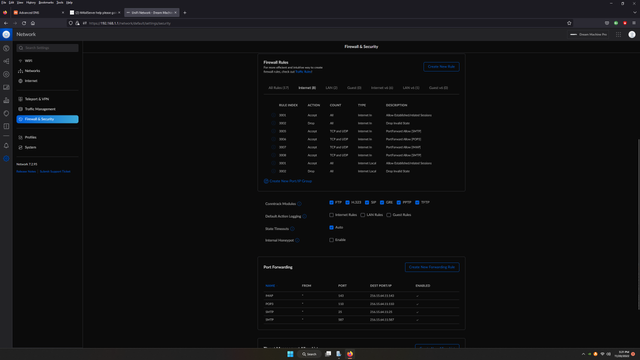Click the Windows Start button
Screen dimensions: 640x360
(290, 354)
